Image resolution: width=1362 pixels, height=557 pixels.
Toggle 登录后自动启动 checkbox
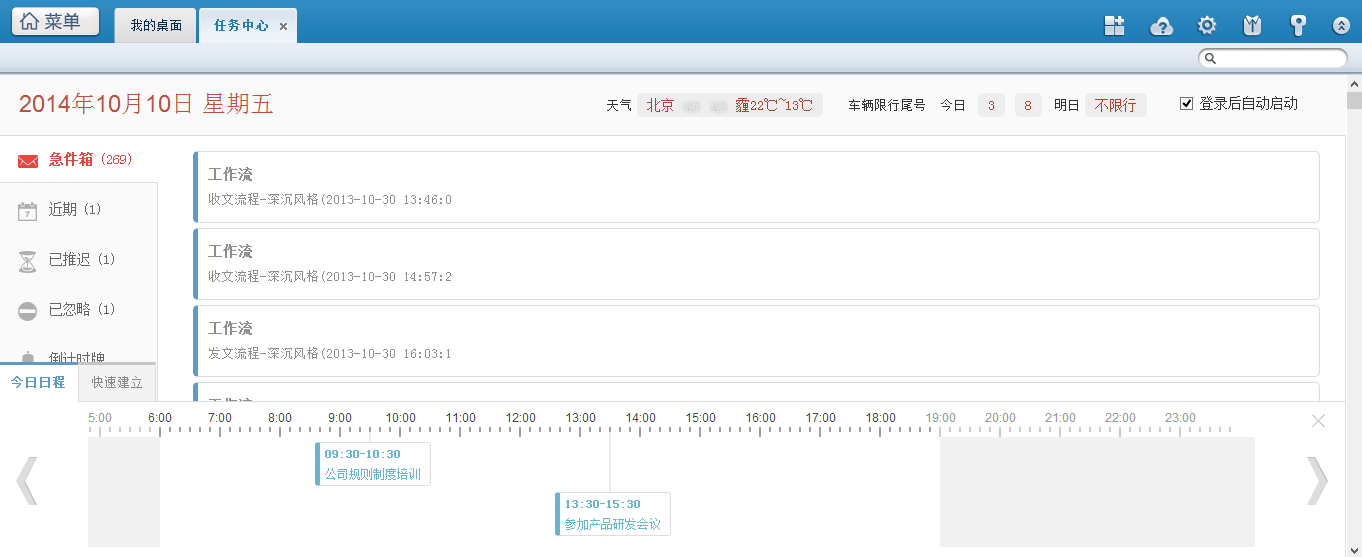point(1187,103)
